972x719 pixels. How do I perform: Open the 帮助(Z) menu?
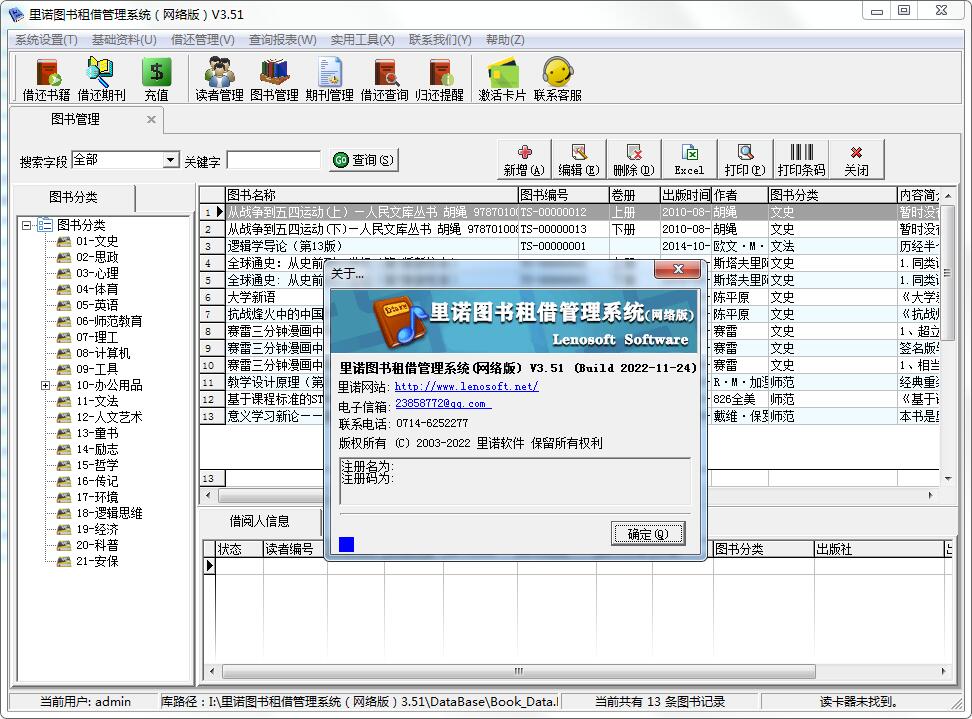[x=505, y=40]
